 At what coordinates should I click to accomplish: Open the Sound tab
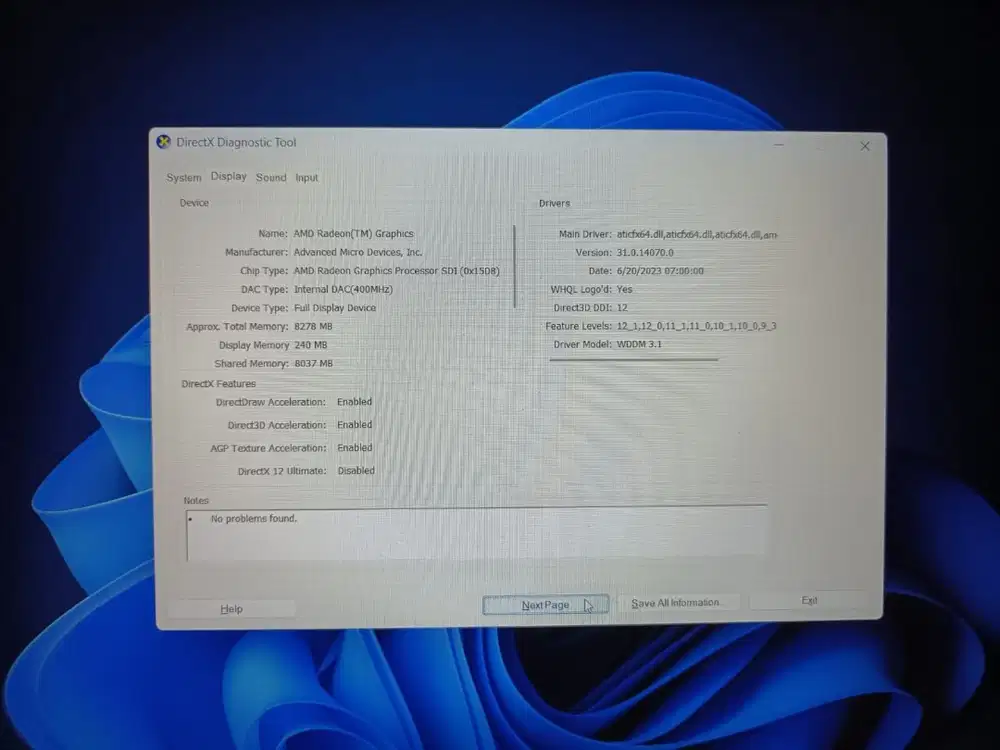pyautogui.click(x=271, y=177)
